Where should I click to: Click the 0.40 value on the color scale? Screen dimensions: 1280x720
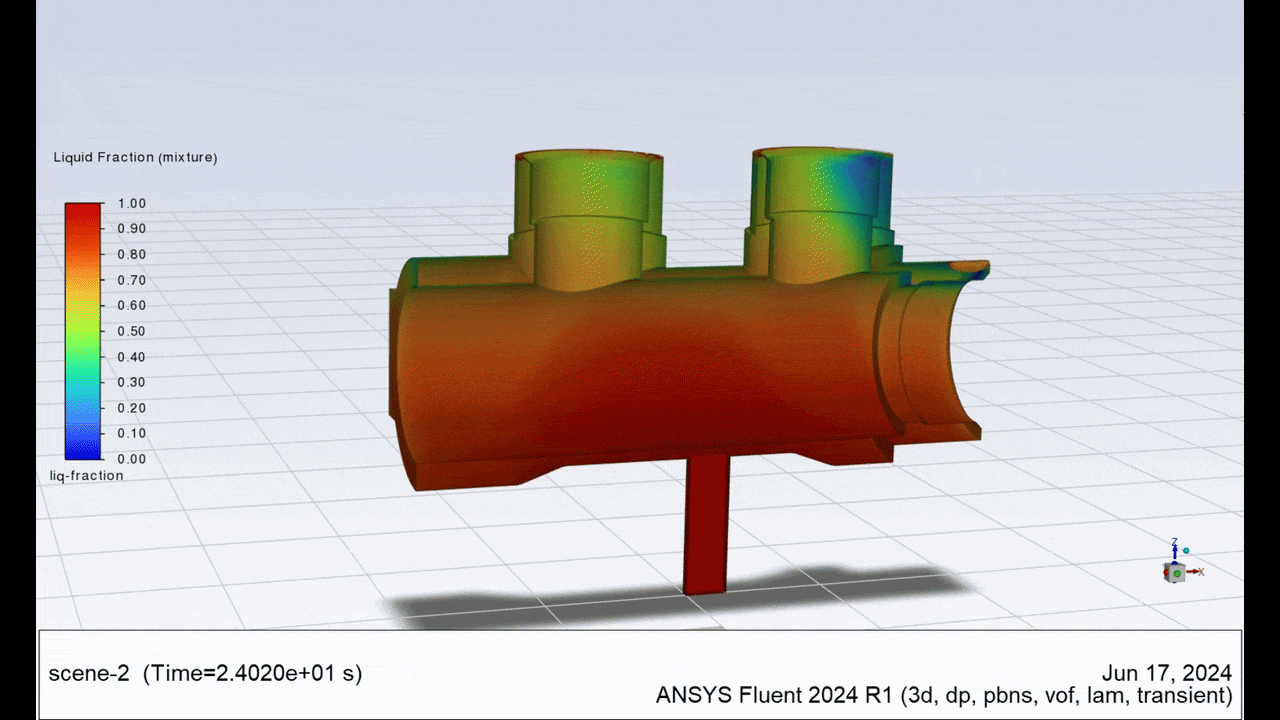pyautogui.click(x=132, y=357)
